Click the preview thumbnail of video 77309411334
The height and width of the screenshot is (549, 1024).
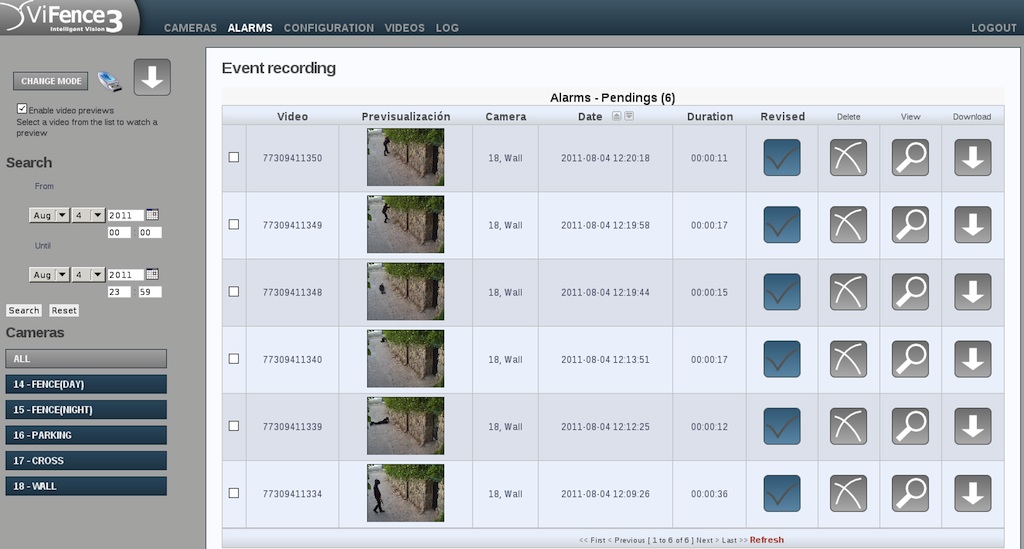pos(405,493)
